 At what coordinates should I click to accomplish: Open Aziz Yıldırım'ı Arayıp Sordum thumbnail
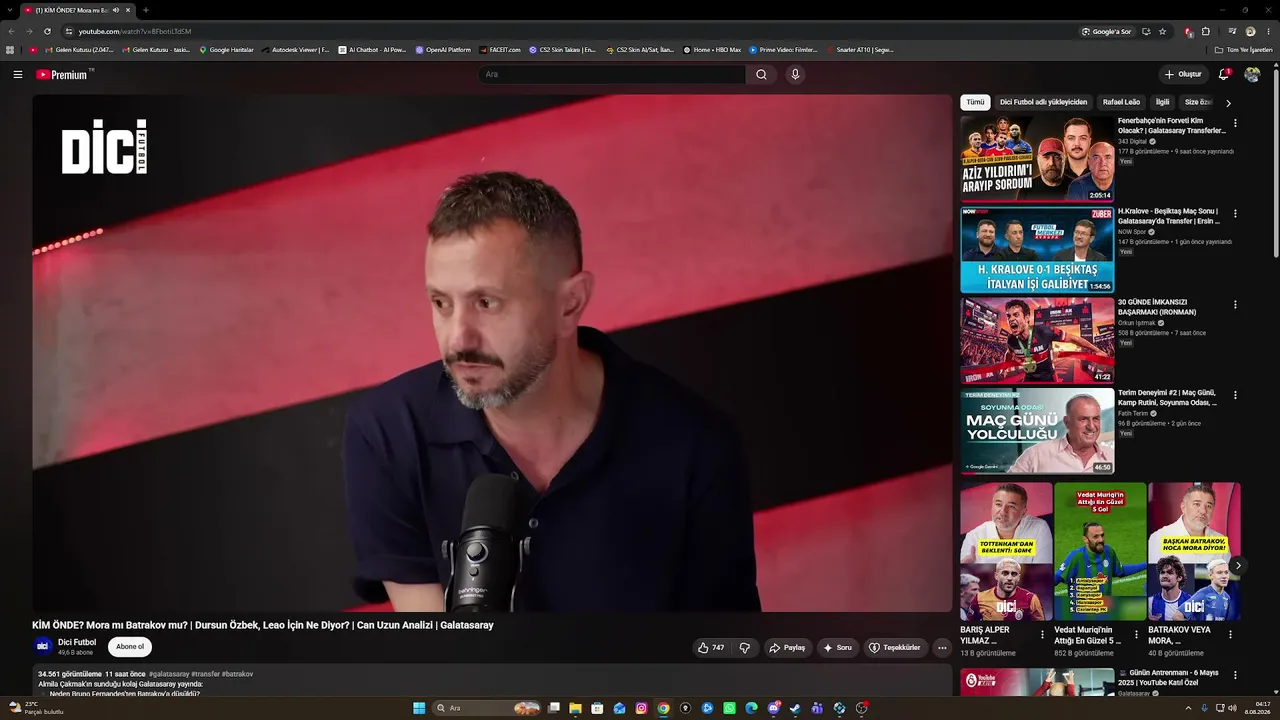click(x=1037, y=159)
